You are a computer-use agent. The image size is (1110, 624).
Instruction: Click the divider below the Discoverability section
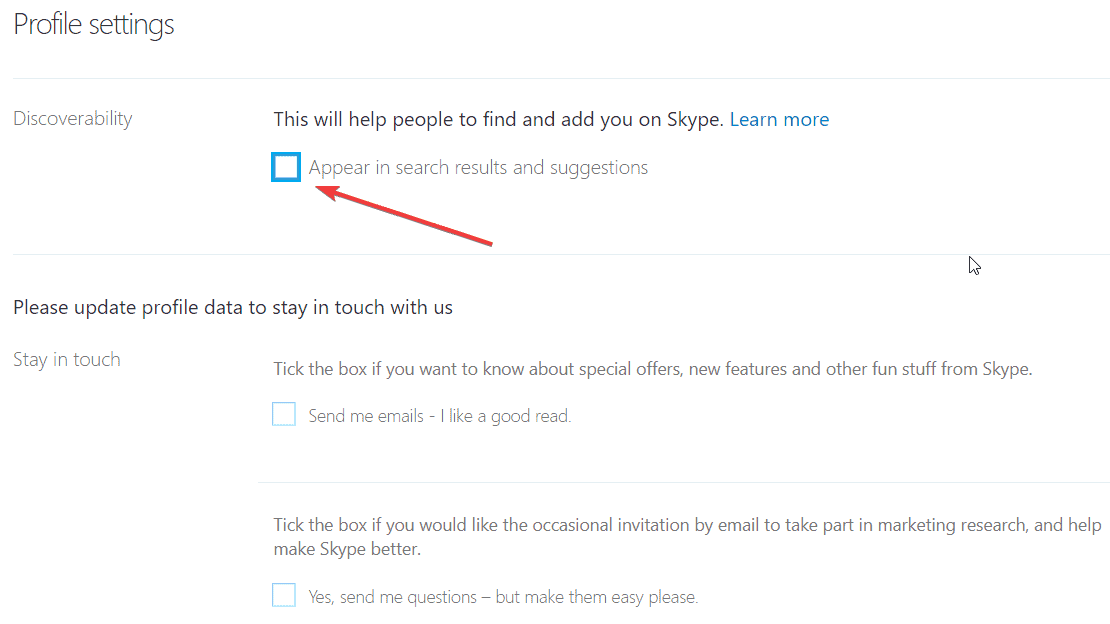(560, 254)
